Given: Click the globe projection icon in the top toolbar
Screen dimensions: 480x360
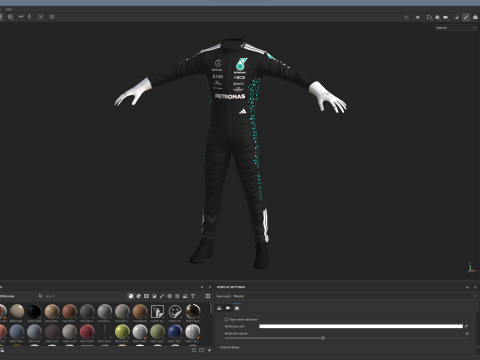Looking at the screenshot, I should tap(437, 17).
